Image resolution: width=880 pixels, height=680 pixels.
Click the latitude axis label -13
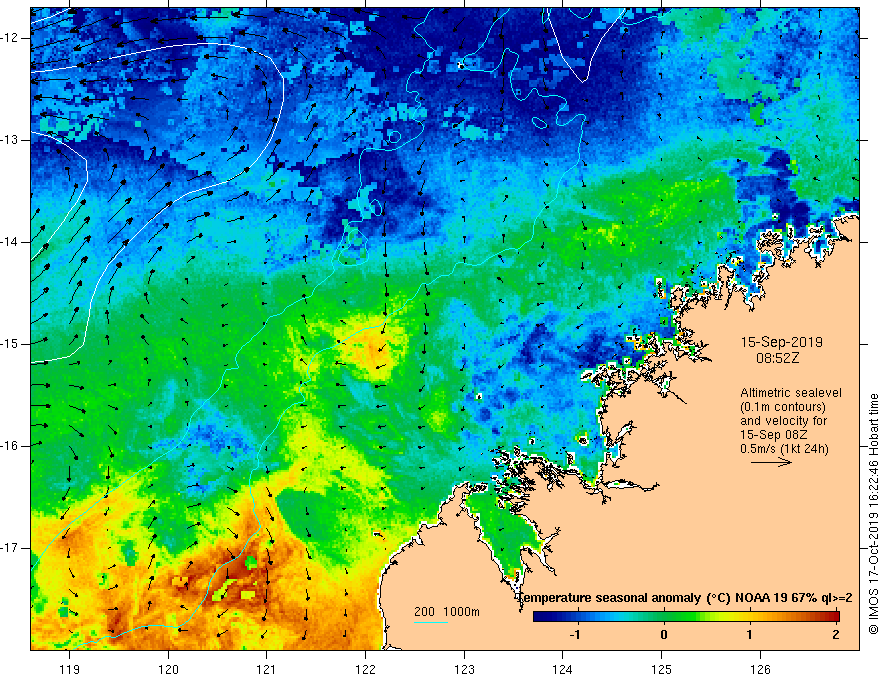(x=10, y=140)
